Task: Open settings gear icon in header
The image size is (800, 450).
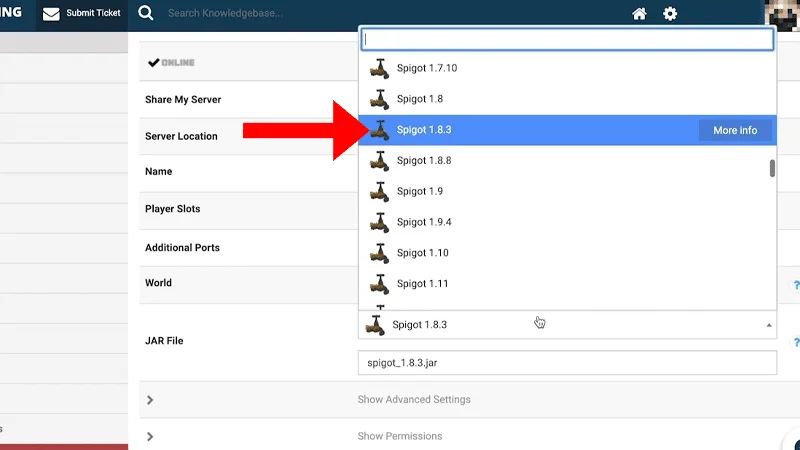Action: click(670, 14)
